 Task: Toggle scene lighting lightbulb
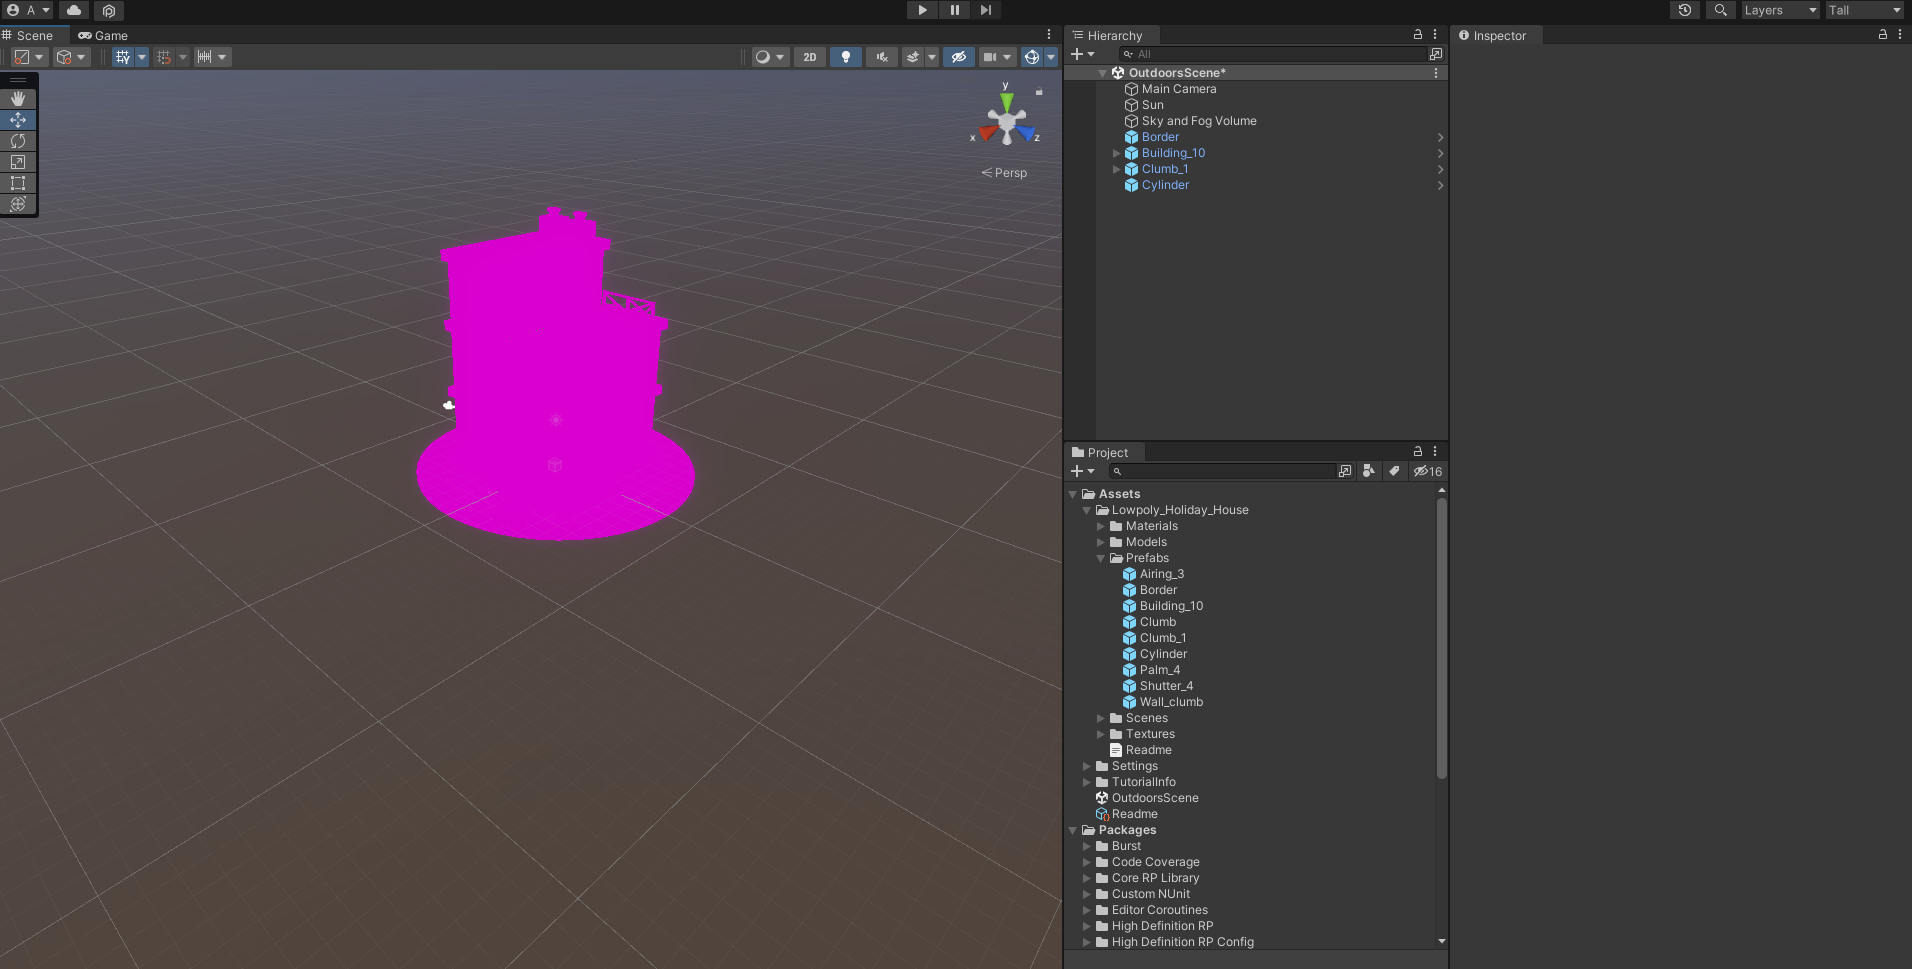tap(846, 57)
